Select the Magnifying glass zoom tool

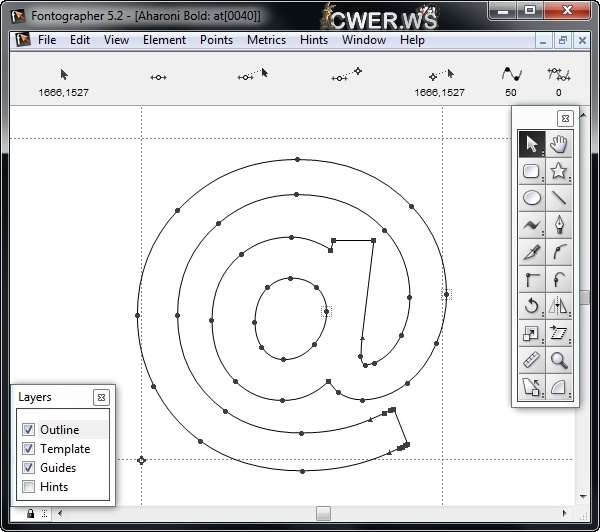(559, 360)
